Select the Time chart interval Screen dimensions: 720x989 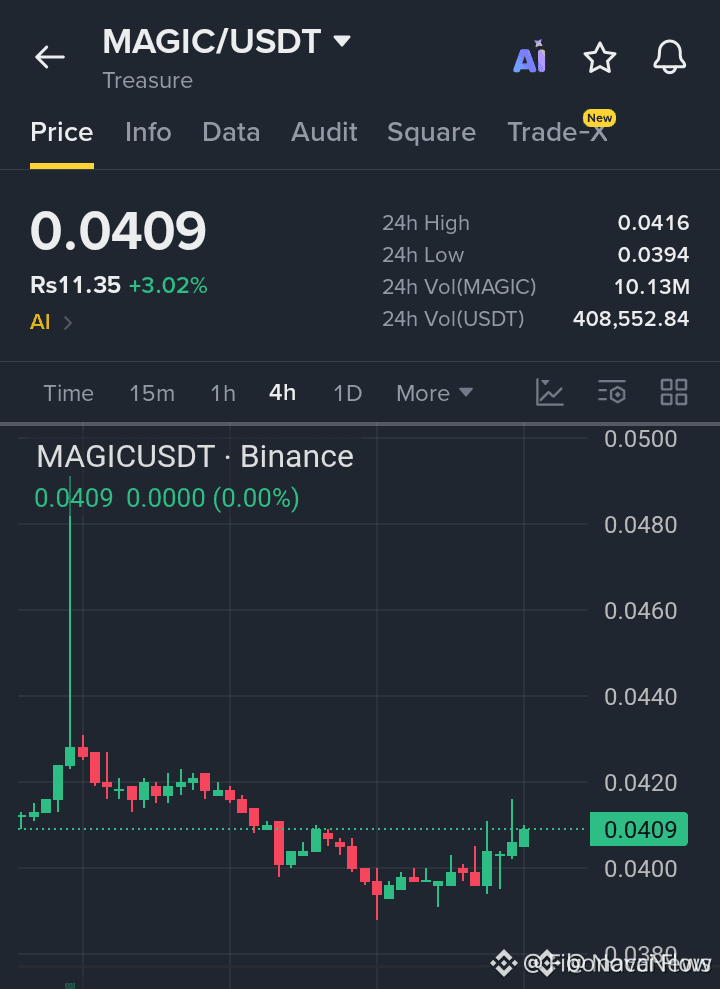(69, 394)
